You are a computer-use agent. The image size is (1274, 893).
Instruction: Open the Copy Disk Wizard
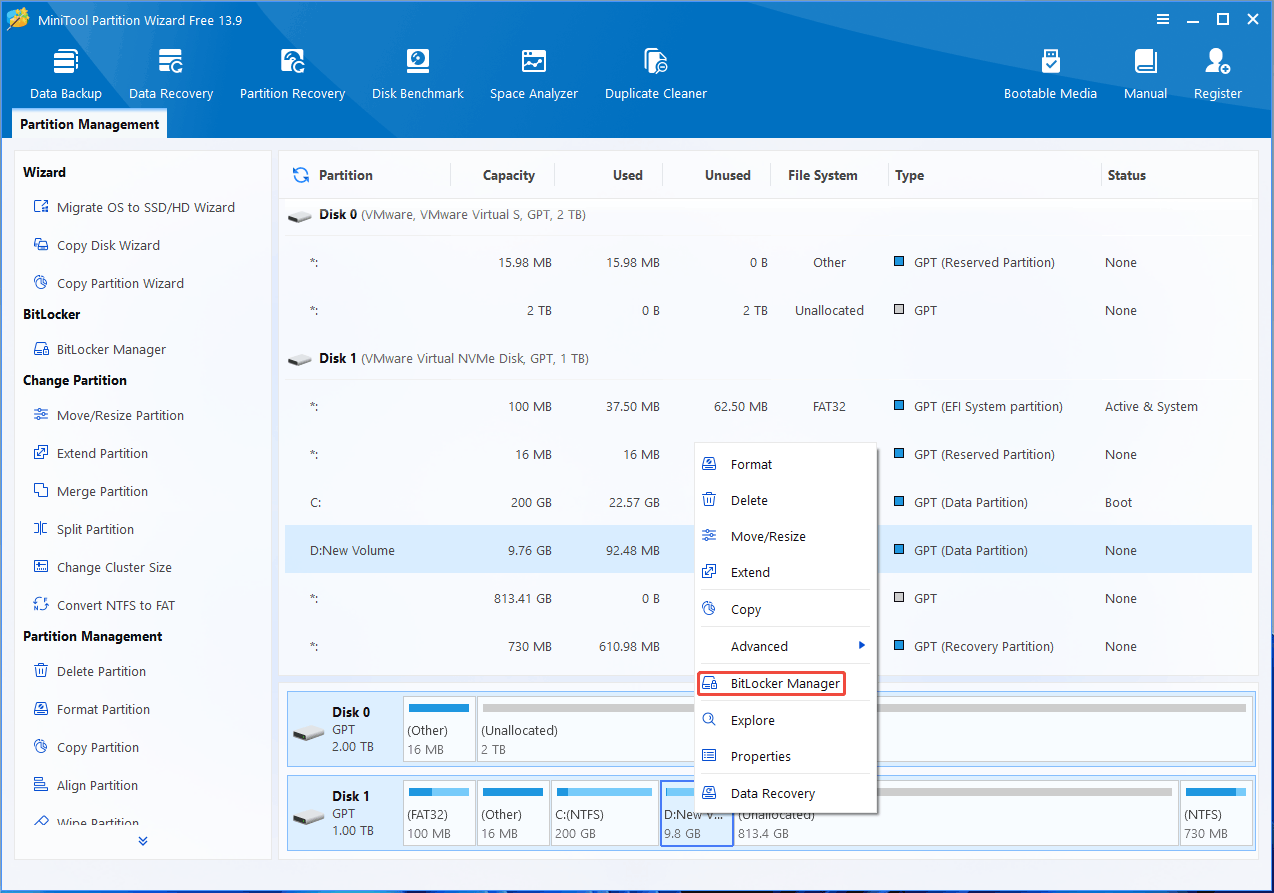pyautogui.click(x=96, y=245)
